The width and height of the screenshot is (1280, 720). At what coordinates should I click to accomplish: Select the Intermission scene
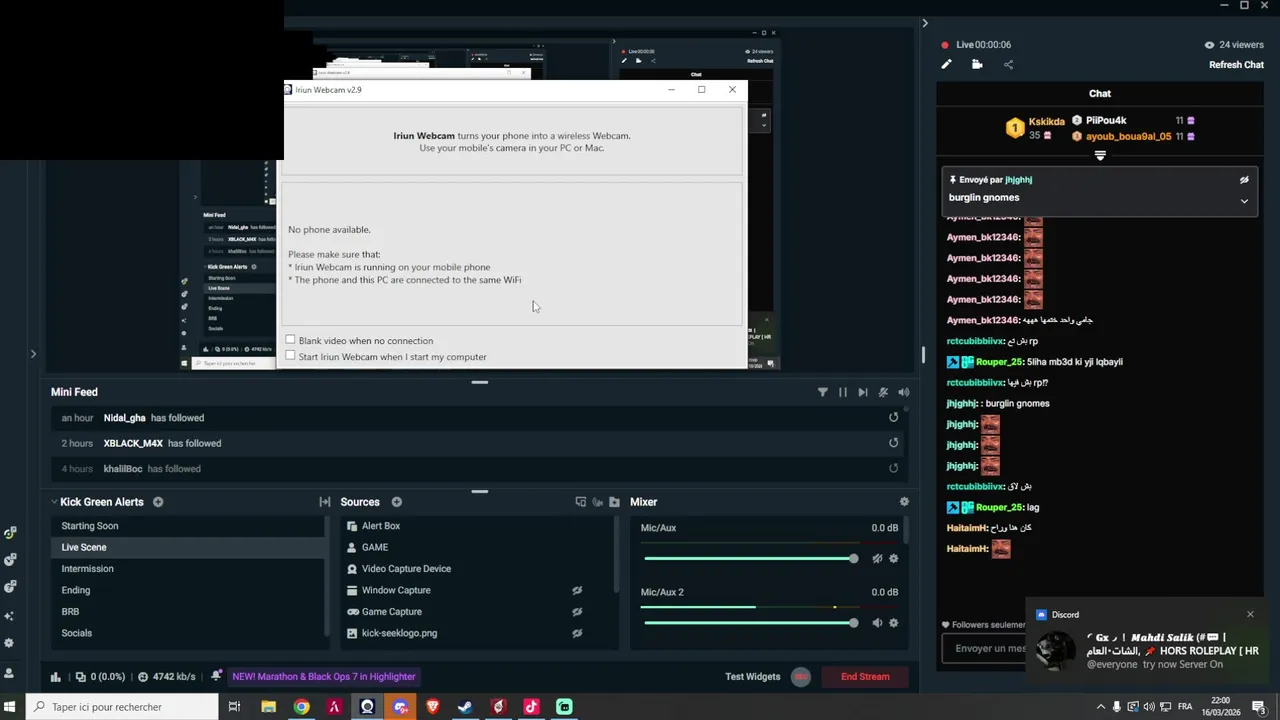point(187,569)
